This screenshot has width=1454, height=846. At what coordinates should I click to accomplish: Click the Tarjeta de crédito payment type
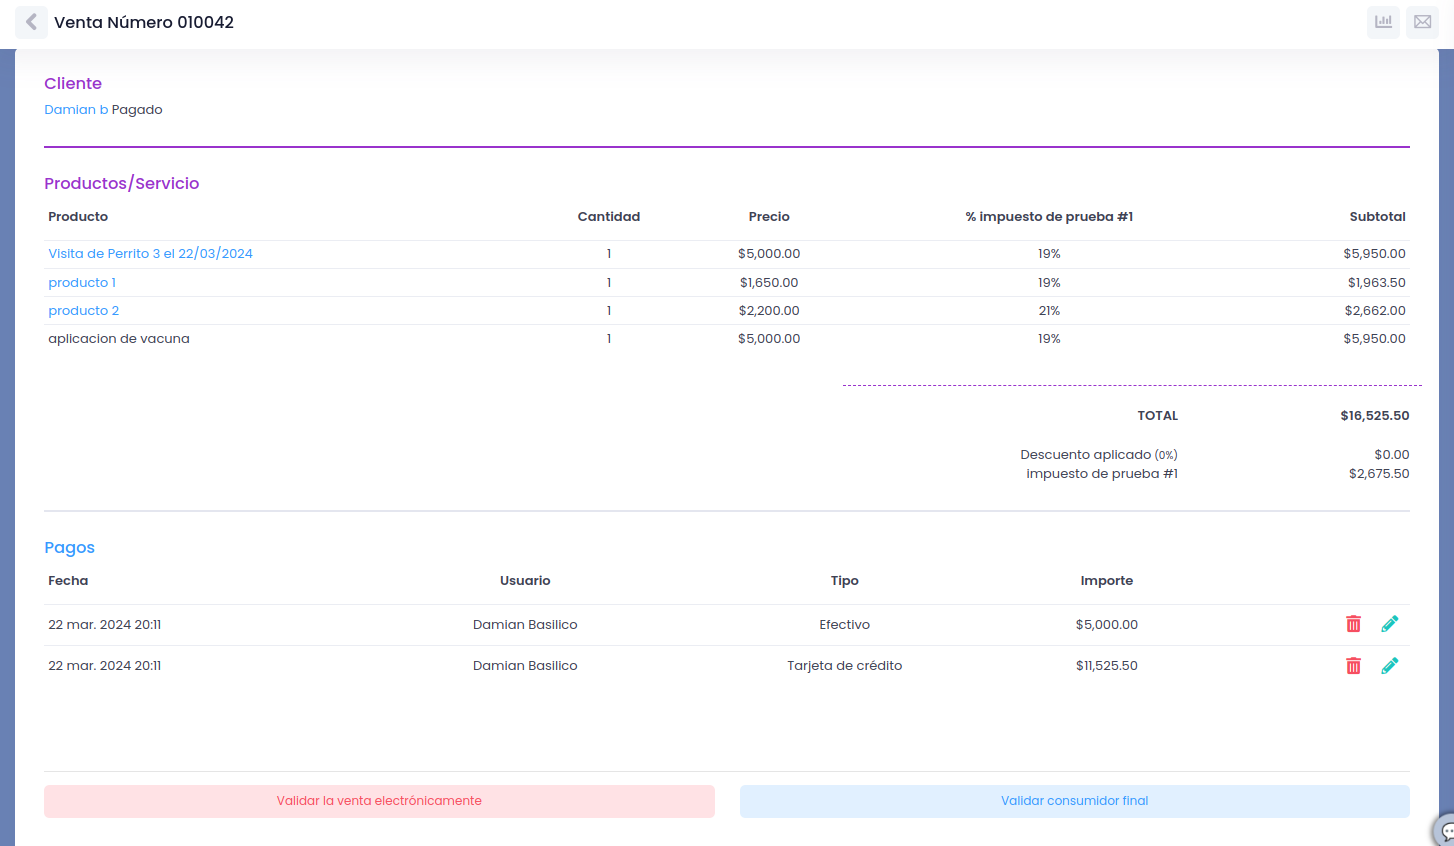845,666
